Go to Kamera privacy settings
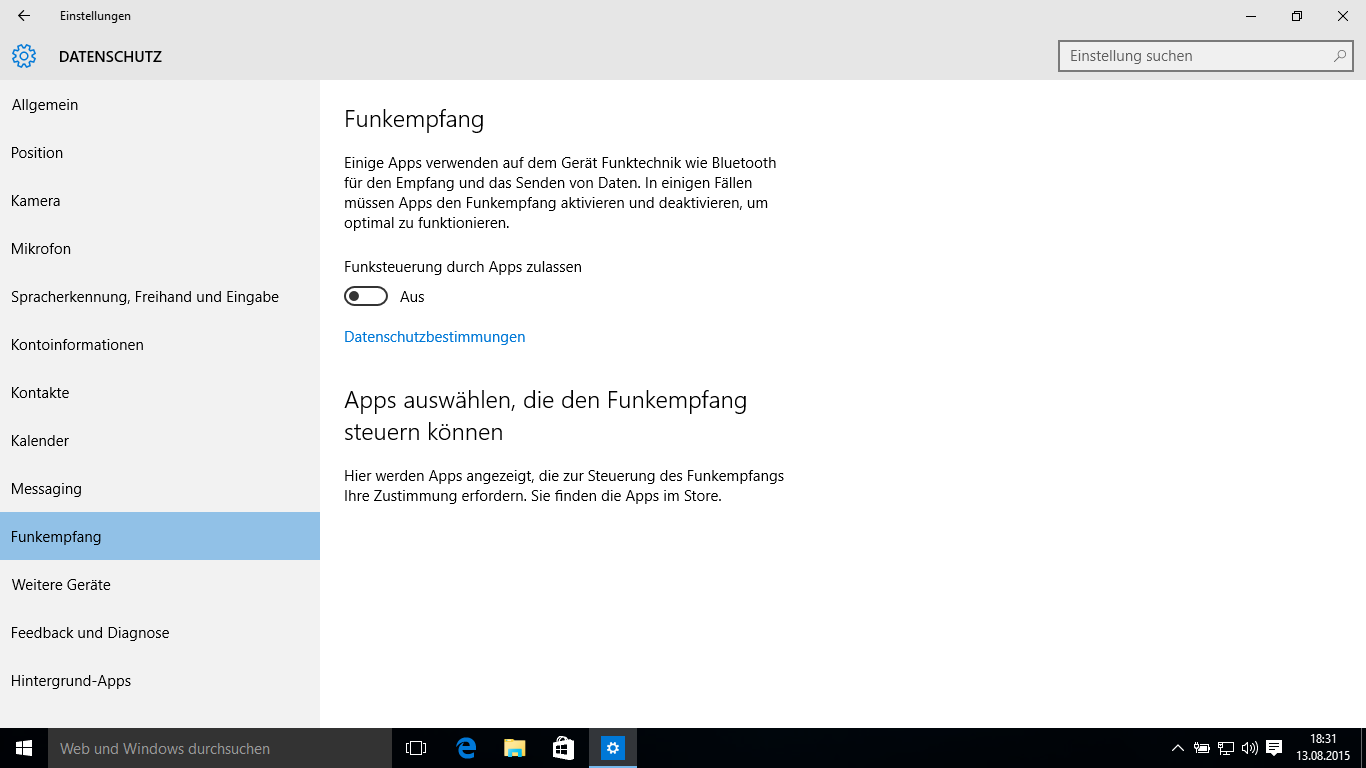The image size is (1366, 768). 36,201
